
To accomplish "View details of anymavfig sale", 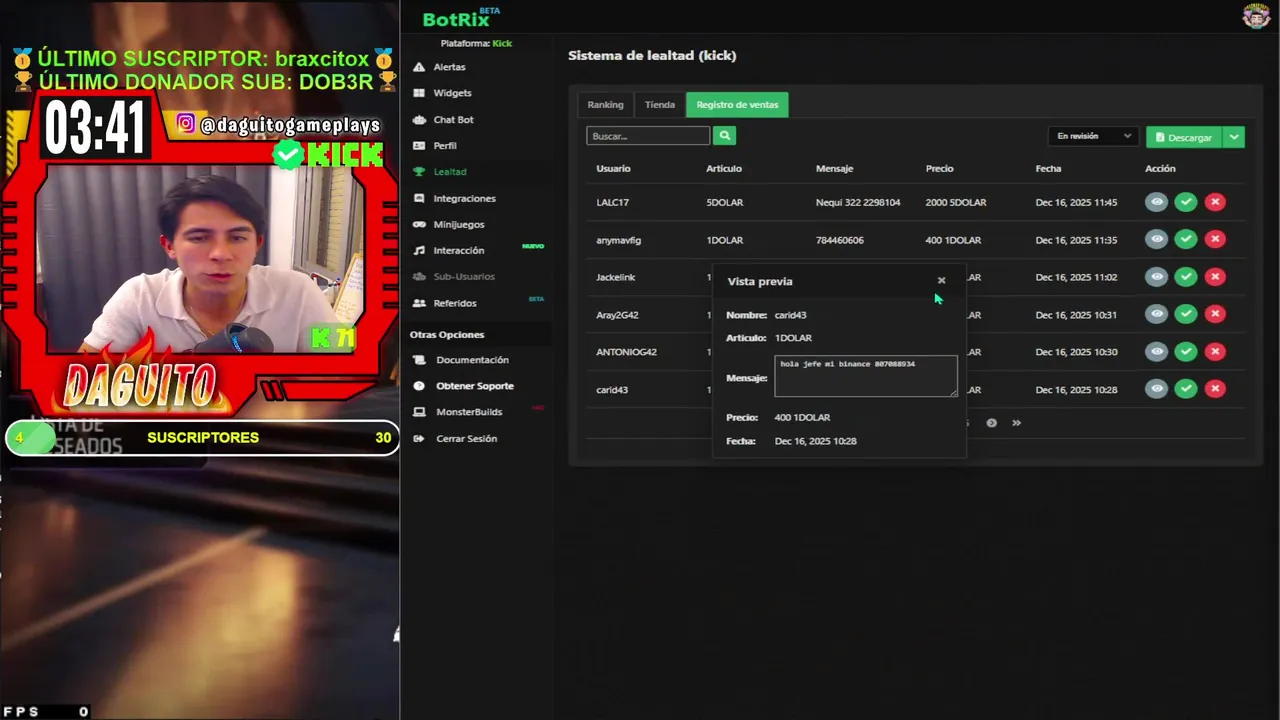I will [x=1156, y=239].
